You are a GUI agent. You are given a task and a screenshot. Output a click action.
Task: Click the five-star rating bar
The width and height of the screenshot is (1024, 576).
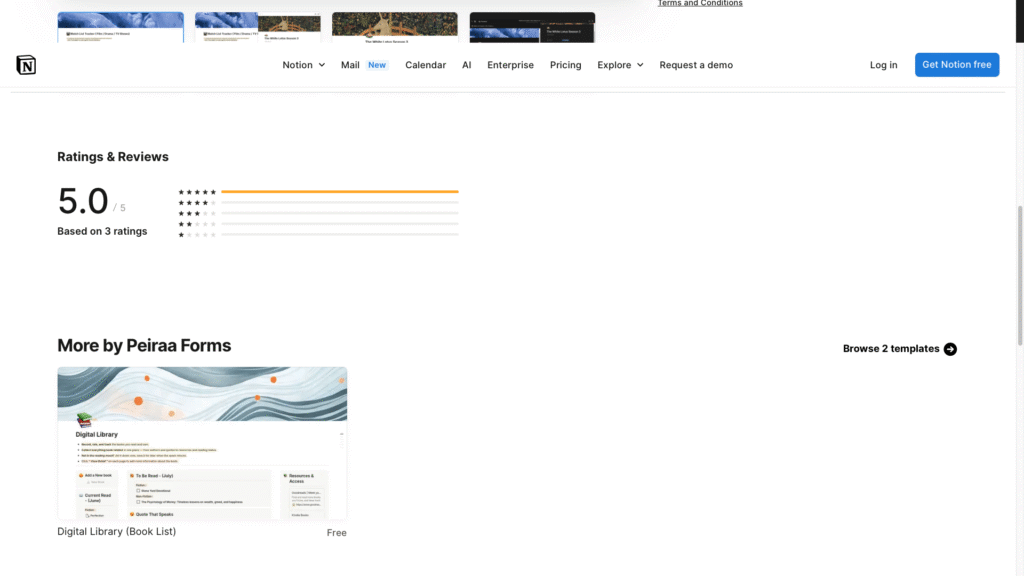[340, 192]
